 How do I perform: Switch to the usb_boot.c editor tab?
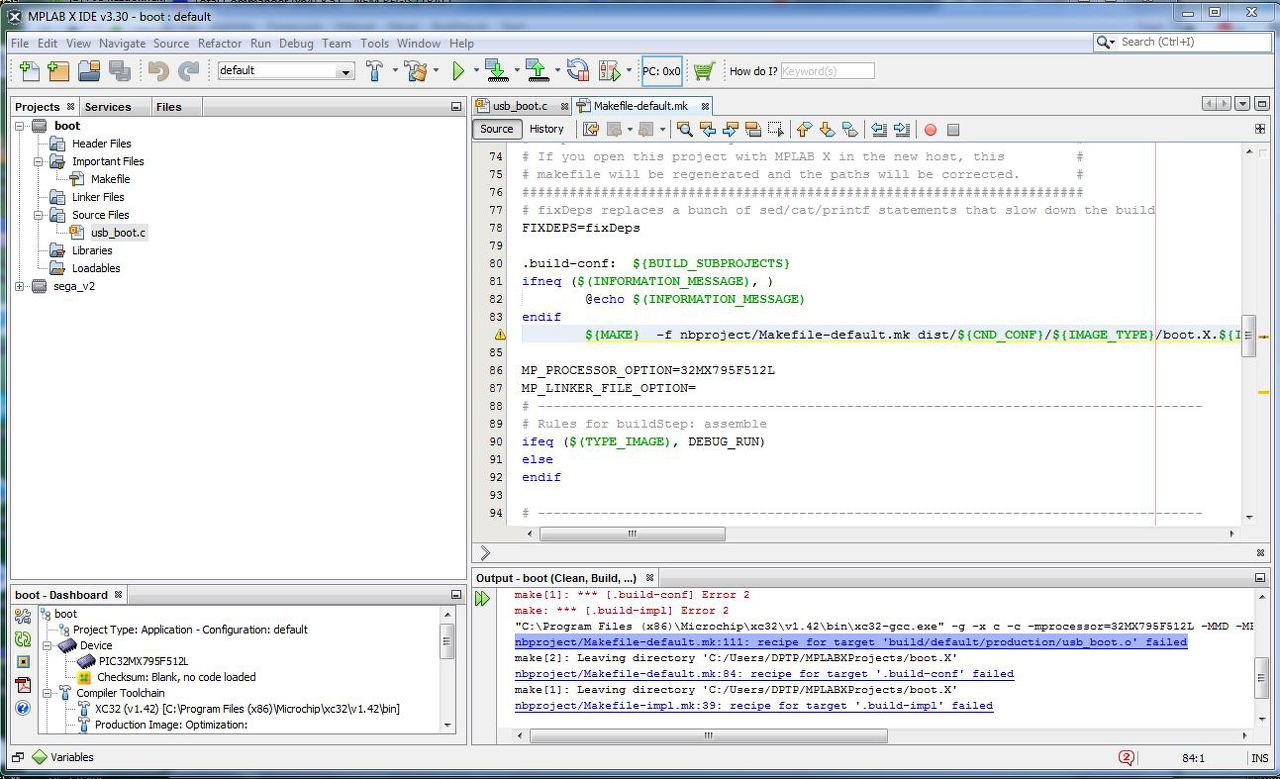520,106
